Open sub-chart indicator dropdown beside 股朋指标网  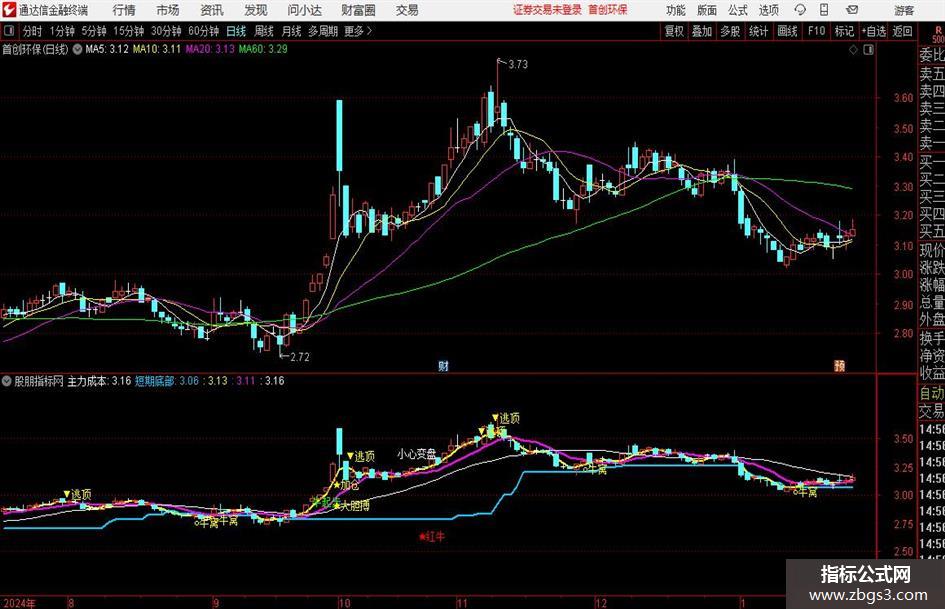[7, 381]
